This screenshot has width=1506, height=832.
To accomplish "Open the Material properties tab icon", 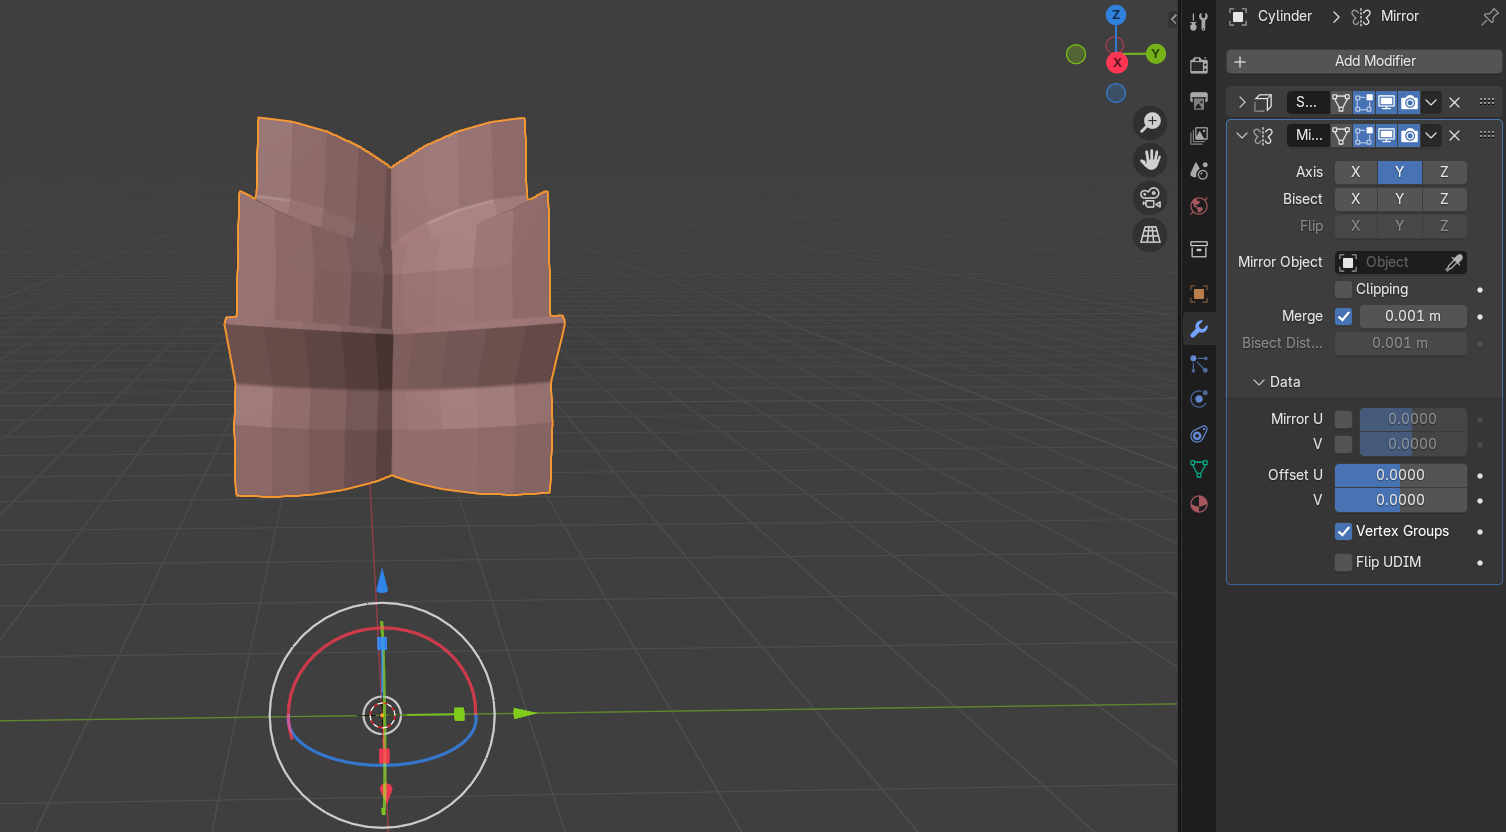I will pos(1198,504).
